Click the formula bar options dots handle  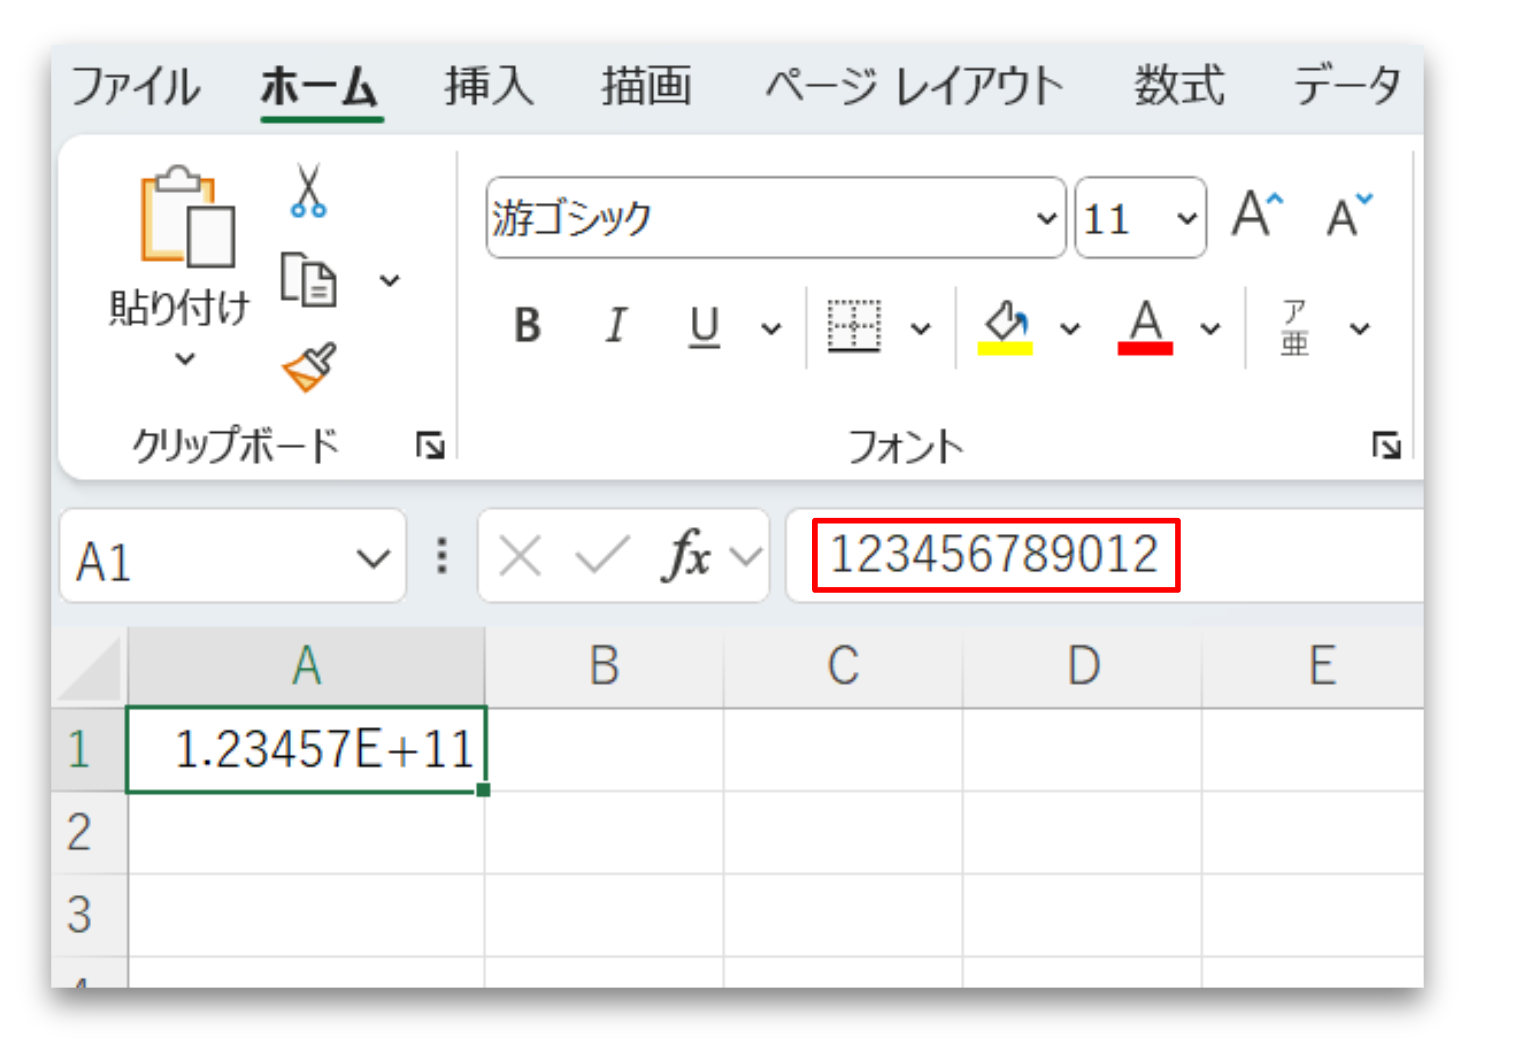pyautogui.click(x=442, y=556)
